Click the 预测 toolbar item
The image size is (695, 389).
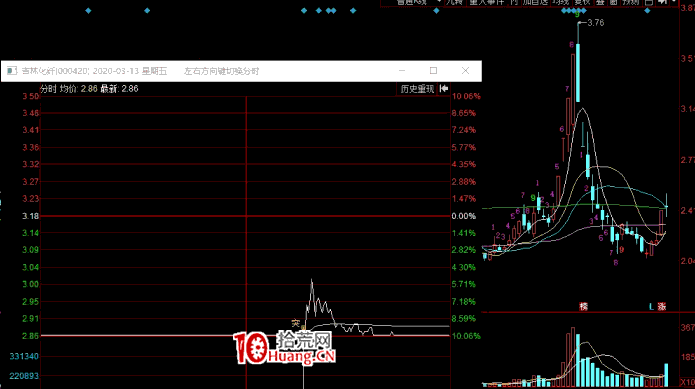630,2
